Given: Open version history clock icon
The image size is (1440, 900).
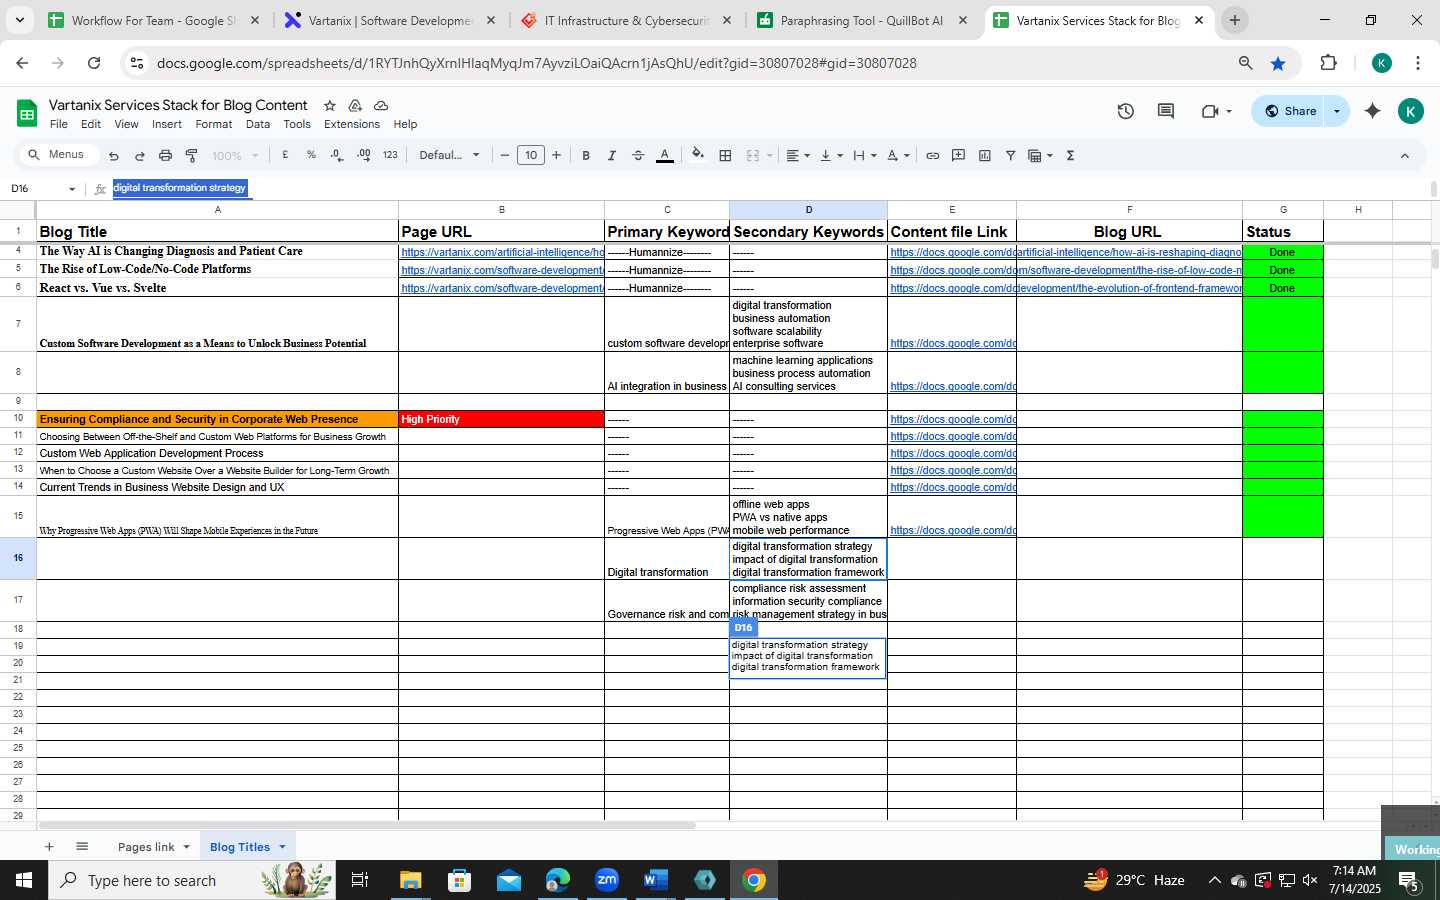Looking at the screenshot, I should click(1125, 111).
